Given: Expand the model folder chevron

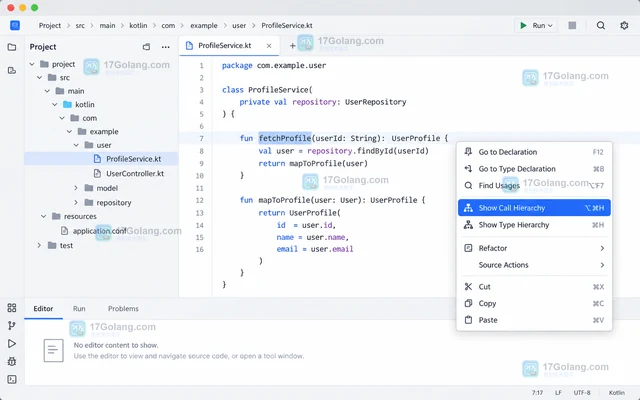Looking at the screenshot, I should (x=76, y=188).
